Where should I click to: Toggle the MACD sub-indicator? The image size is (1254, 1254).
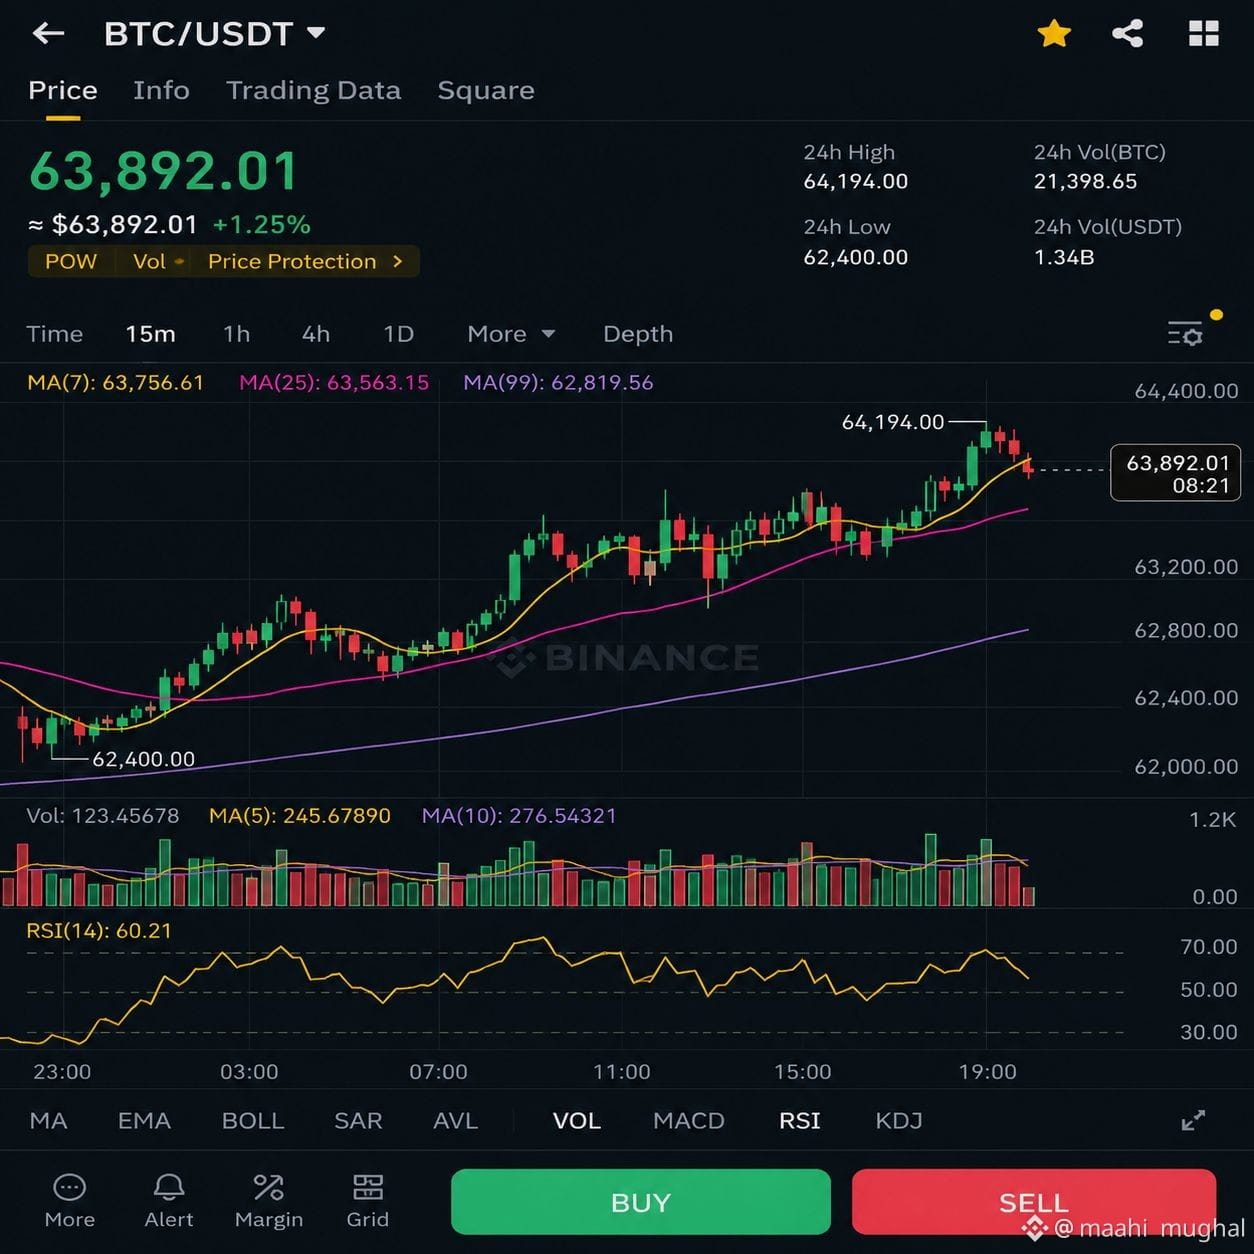click(x=689, y=1121)
